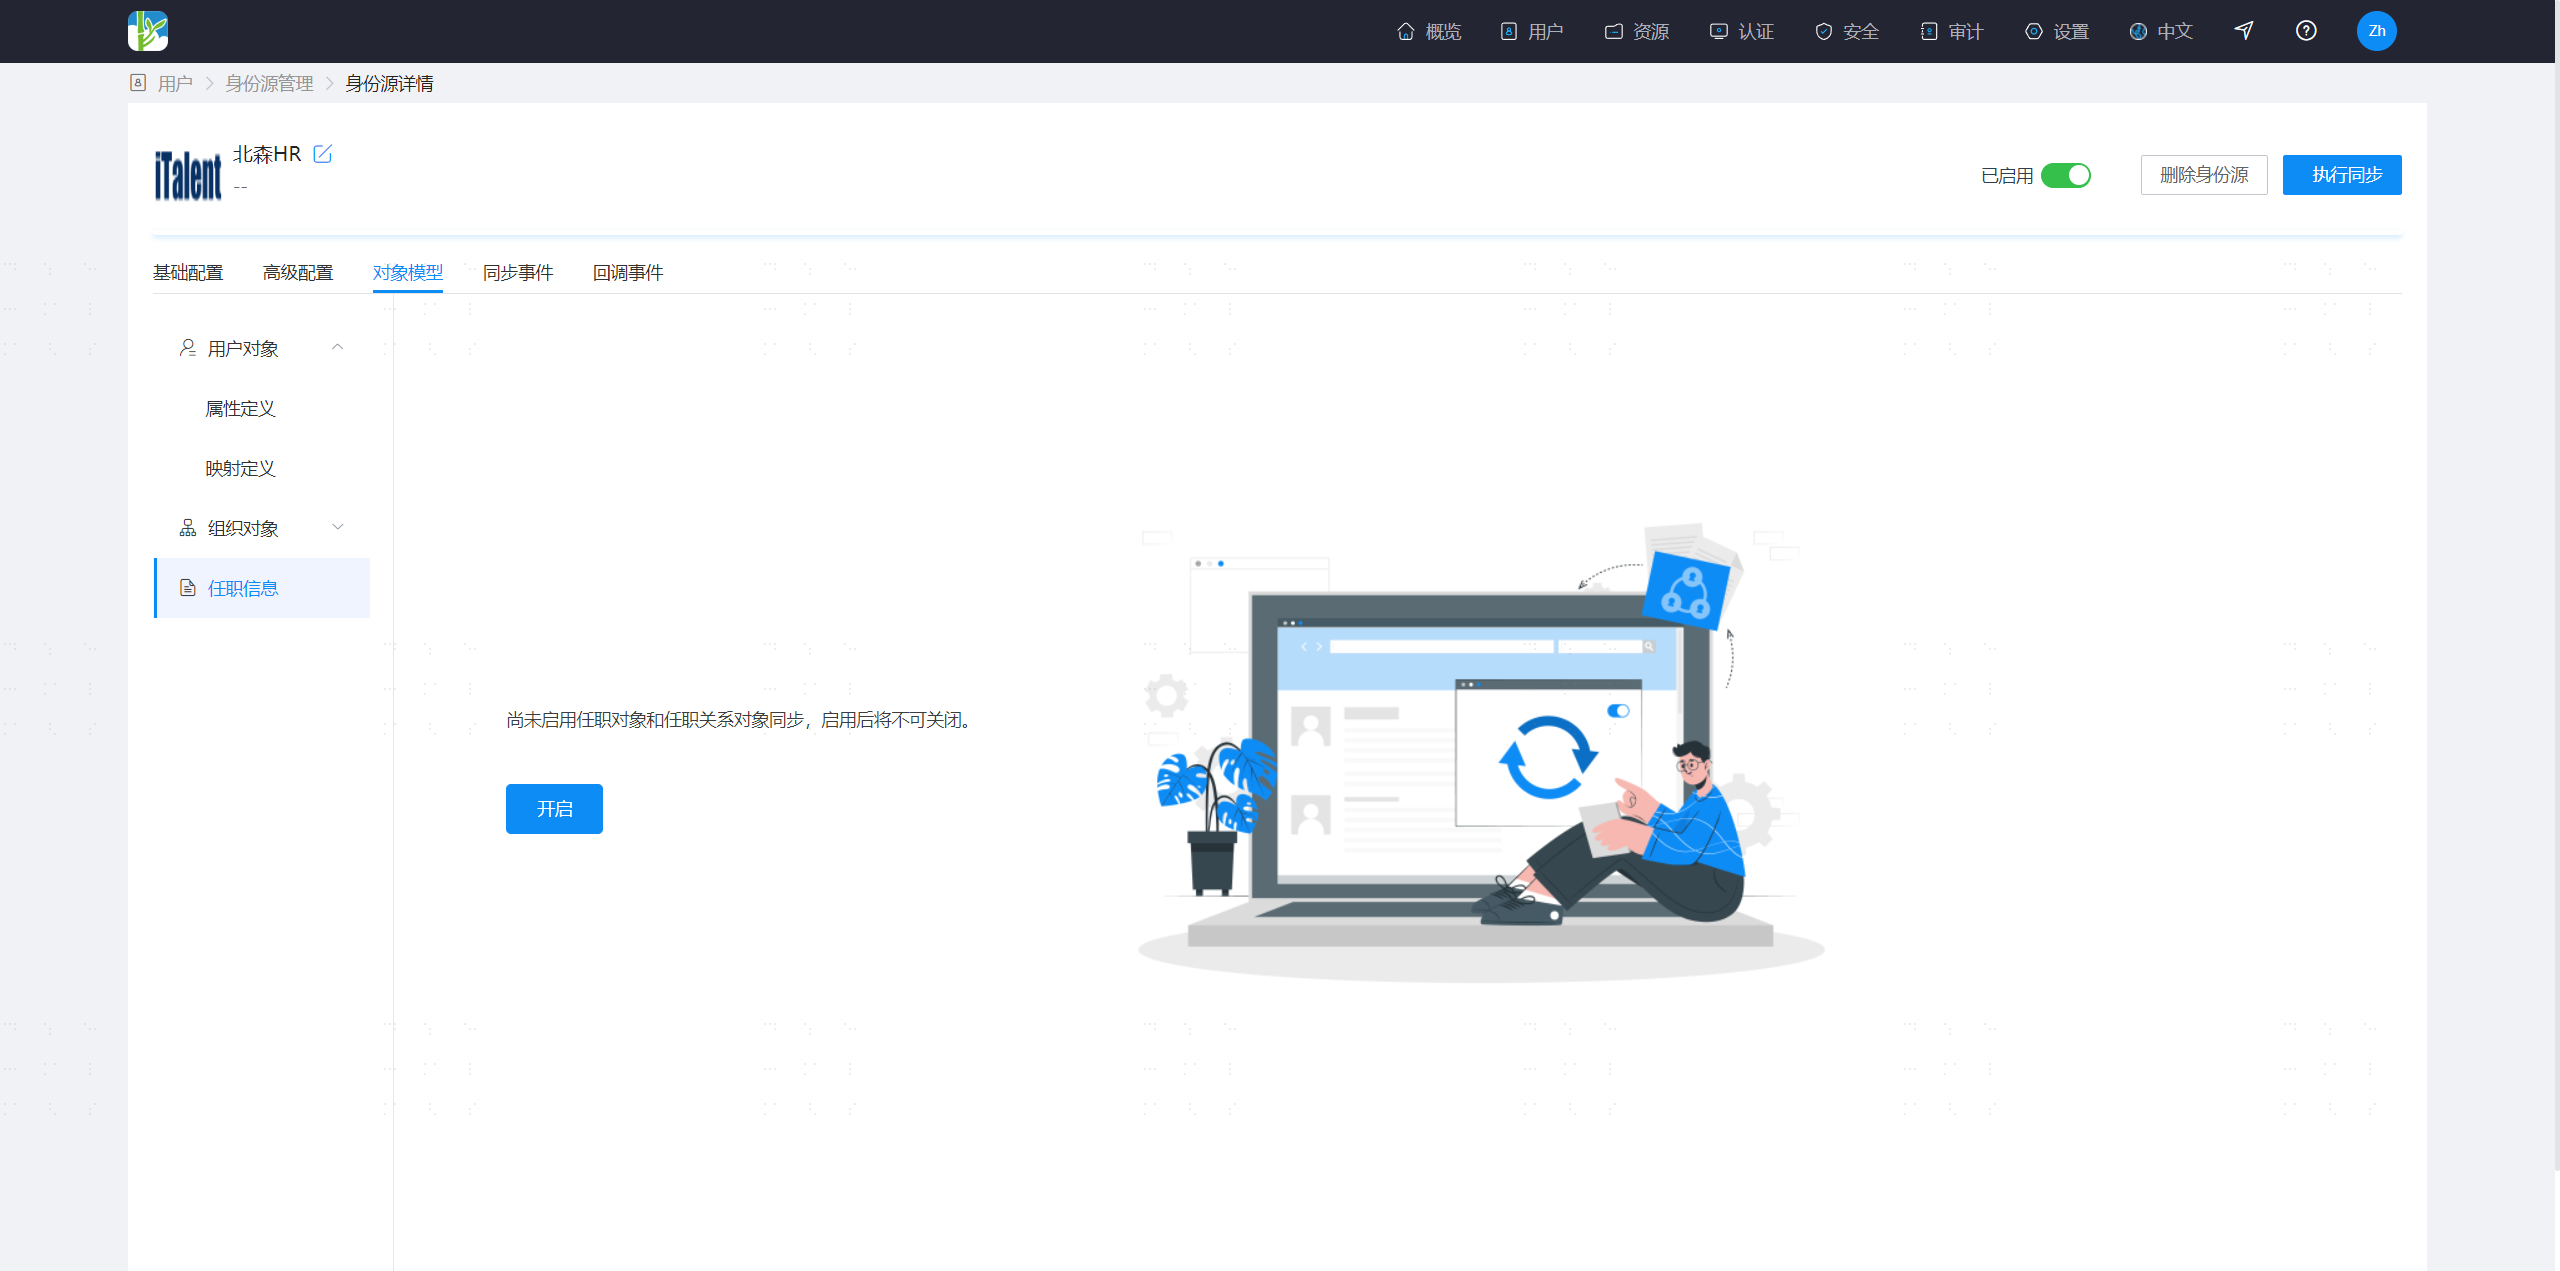Click the 执行同步 button
Image resolution: width=2560 pixels, height=1271 pixels.
(x=2342, y=175)
